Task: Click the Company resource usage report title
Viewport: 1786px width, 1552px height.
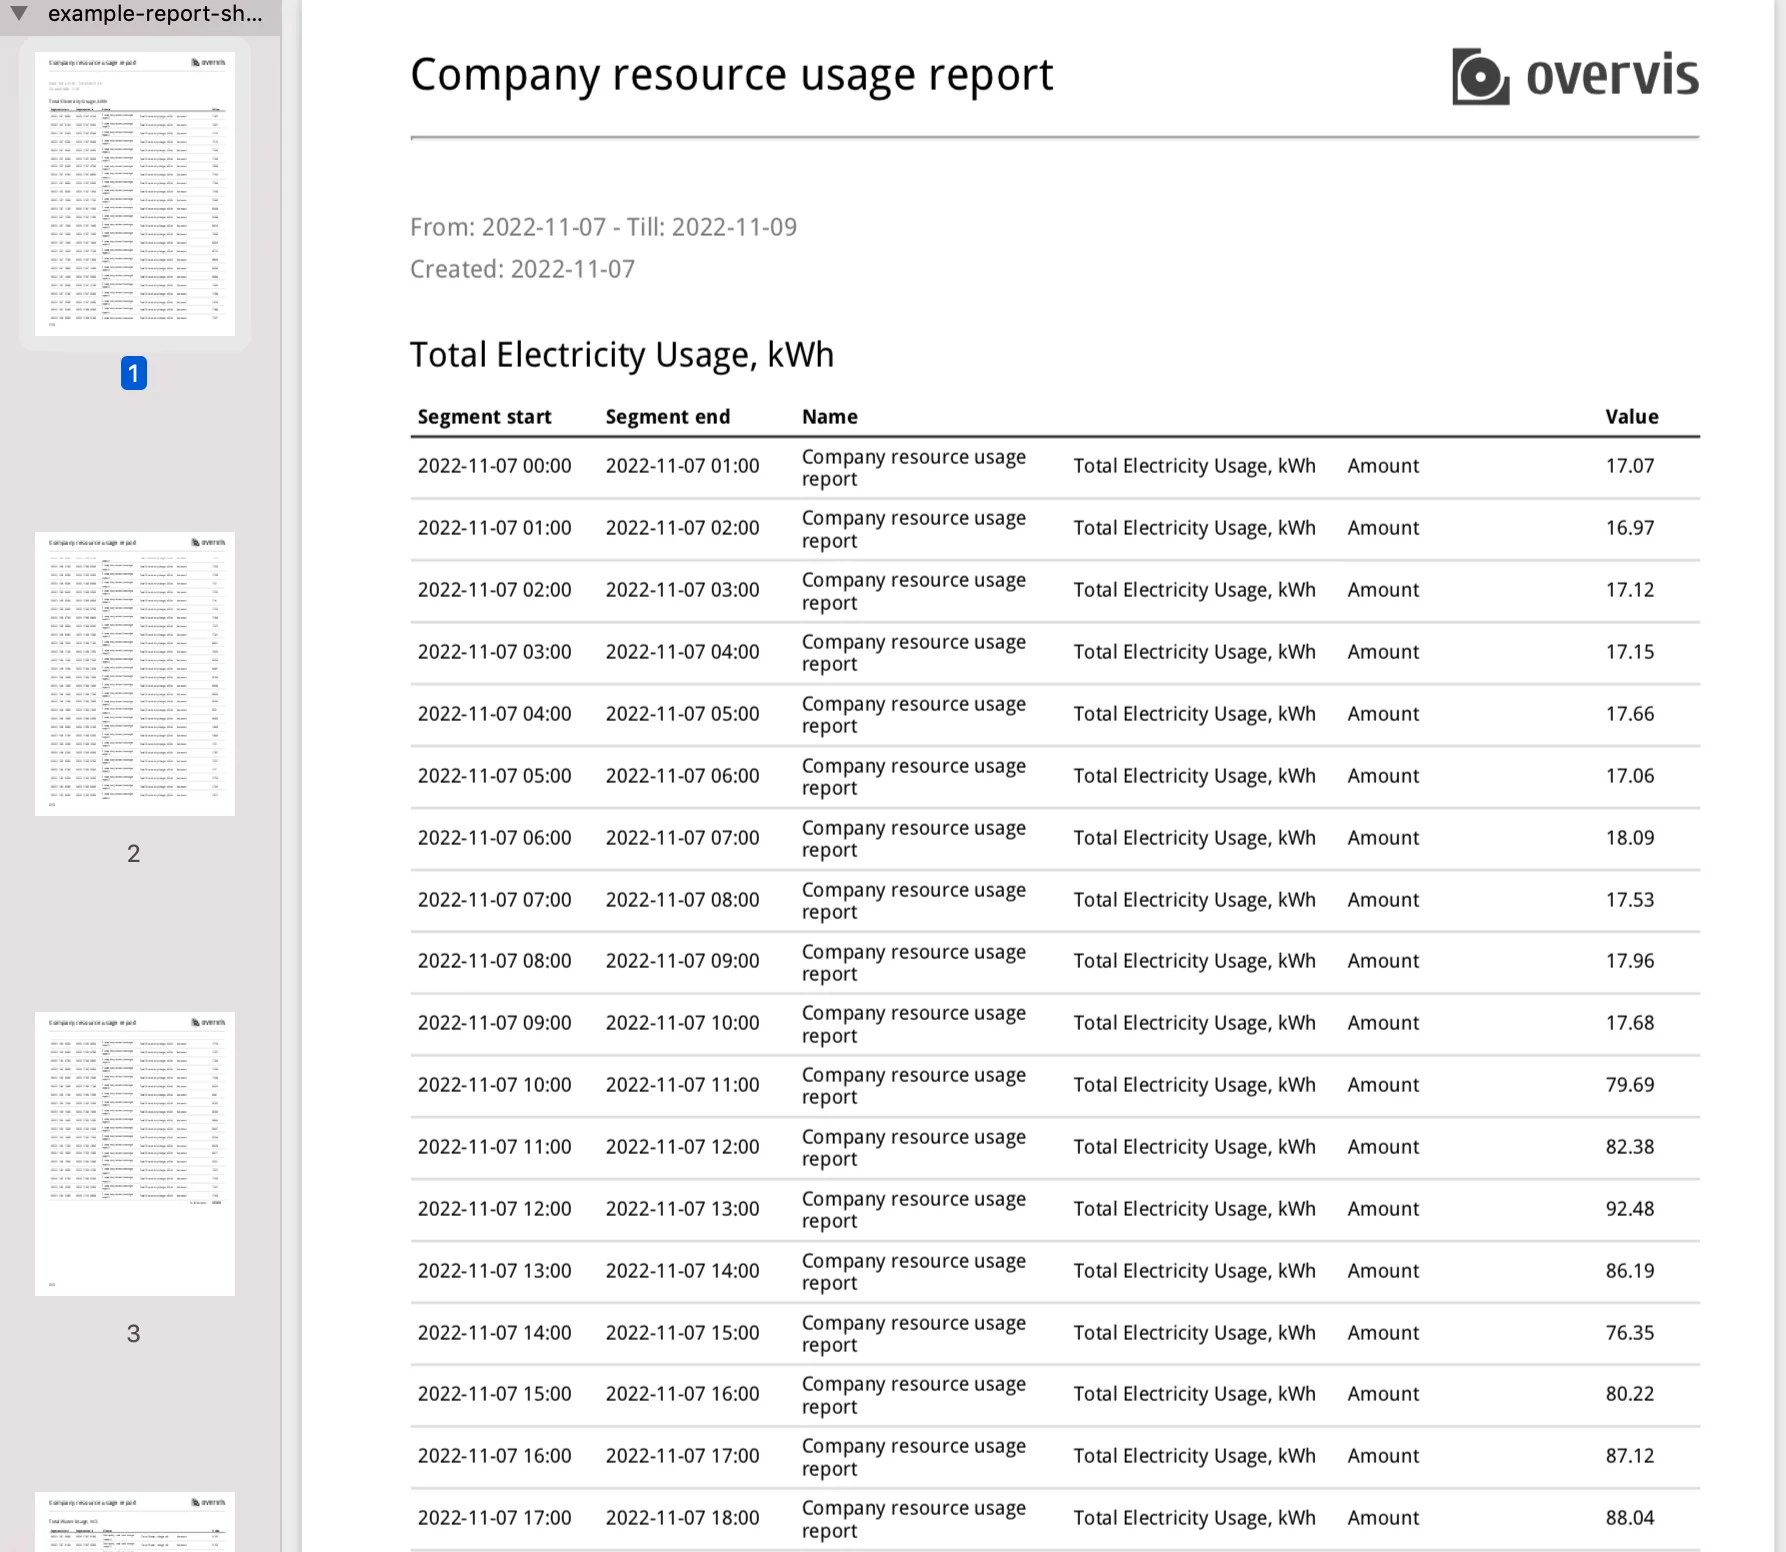Action: [x=732, y=76]
